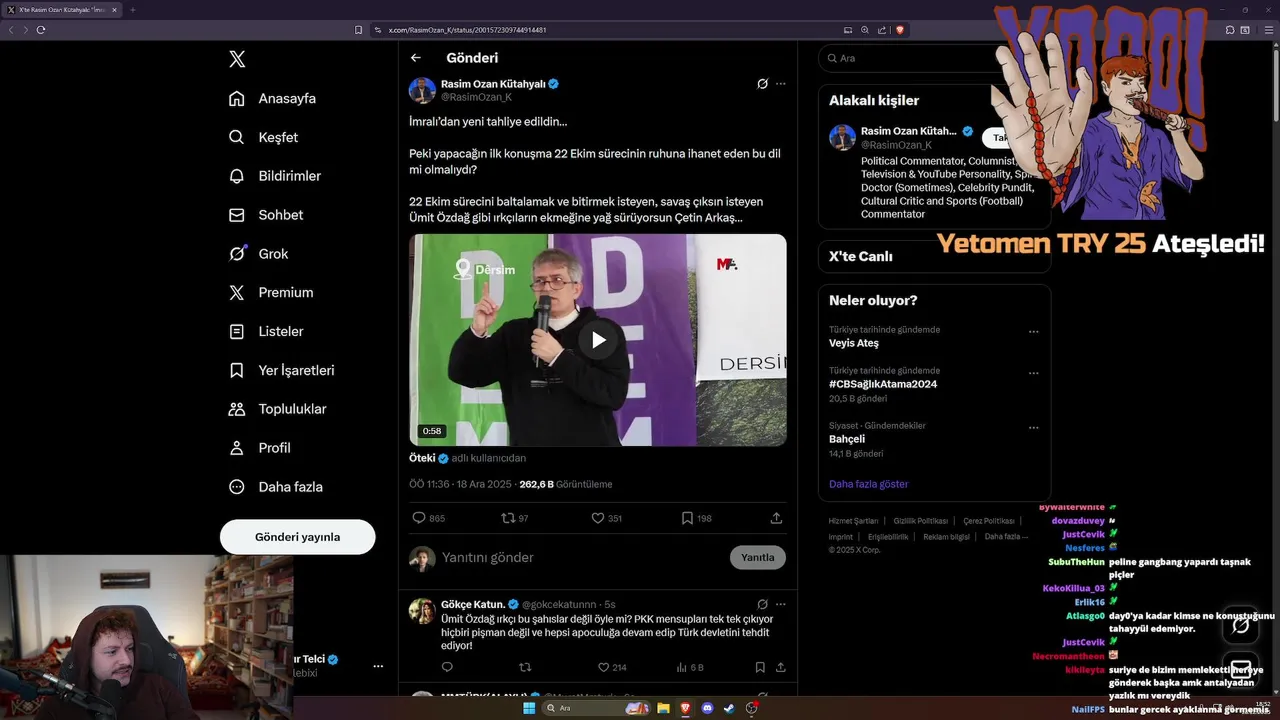Image resolution: width=1280 pixels, height=720 pixels.
Task: Open Listeler in the sidebar
Action: point(266,331)
